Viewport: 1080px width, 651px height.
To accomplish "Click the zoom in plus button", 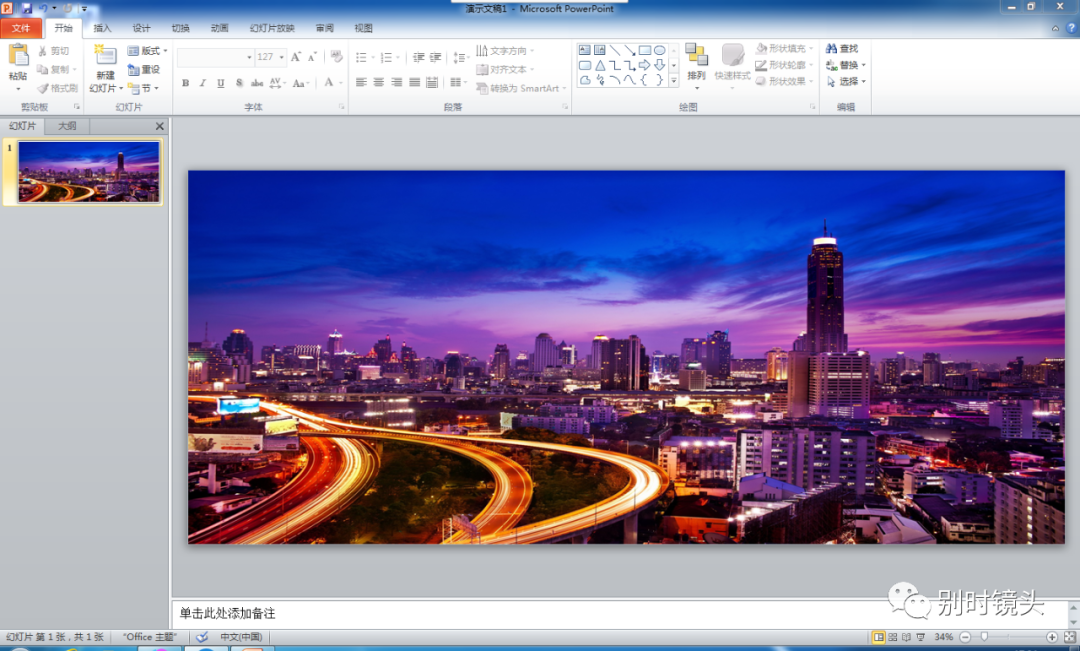I will pyautogui.click(x=1052, y=637).
